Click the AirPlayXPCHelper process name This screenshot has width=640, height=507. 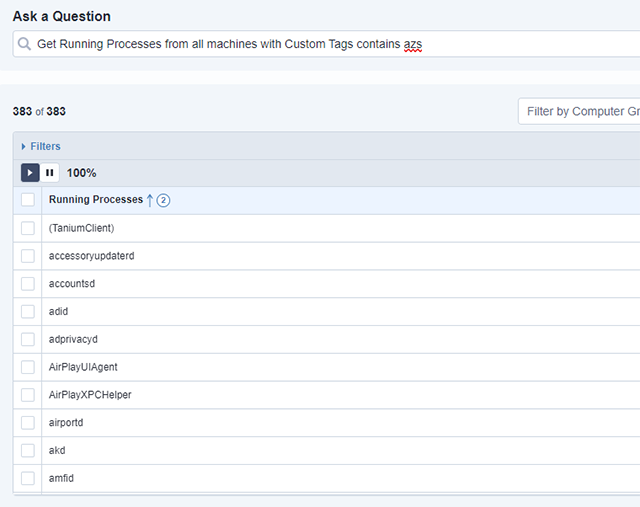point(90,395)
